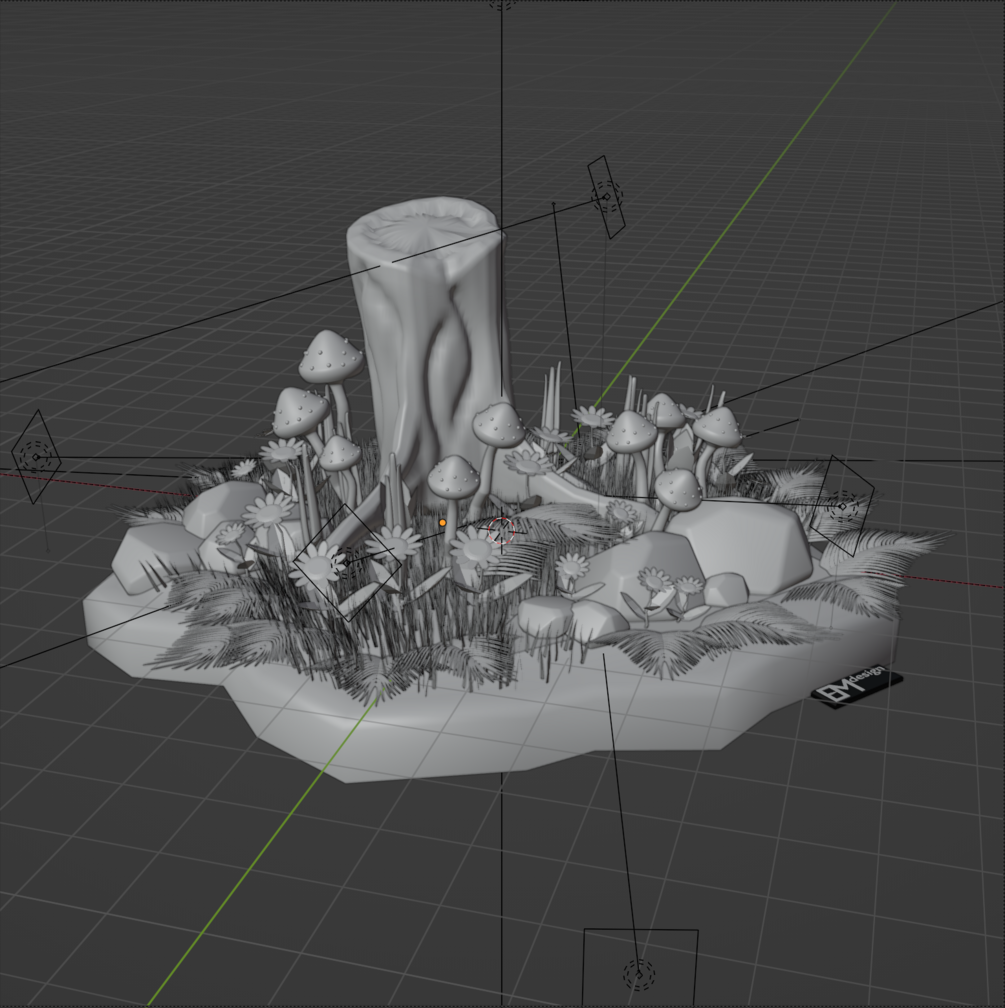Image resolution: width=1005 pixels, height=1008 pixels.
Task: Select the area light among the front daisies
Action: coord(347,562)
